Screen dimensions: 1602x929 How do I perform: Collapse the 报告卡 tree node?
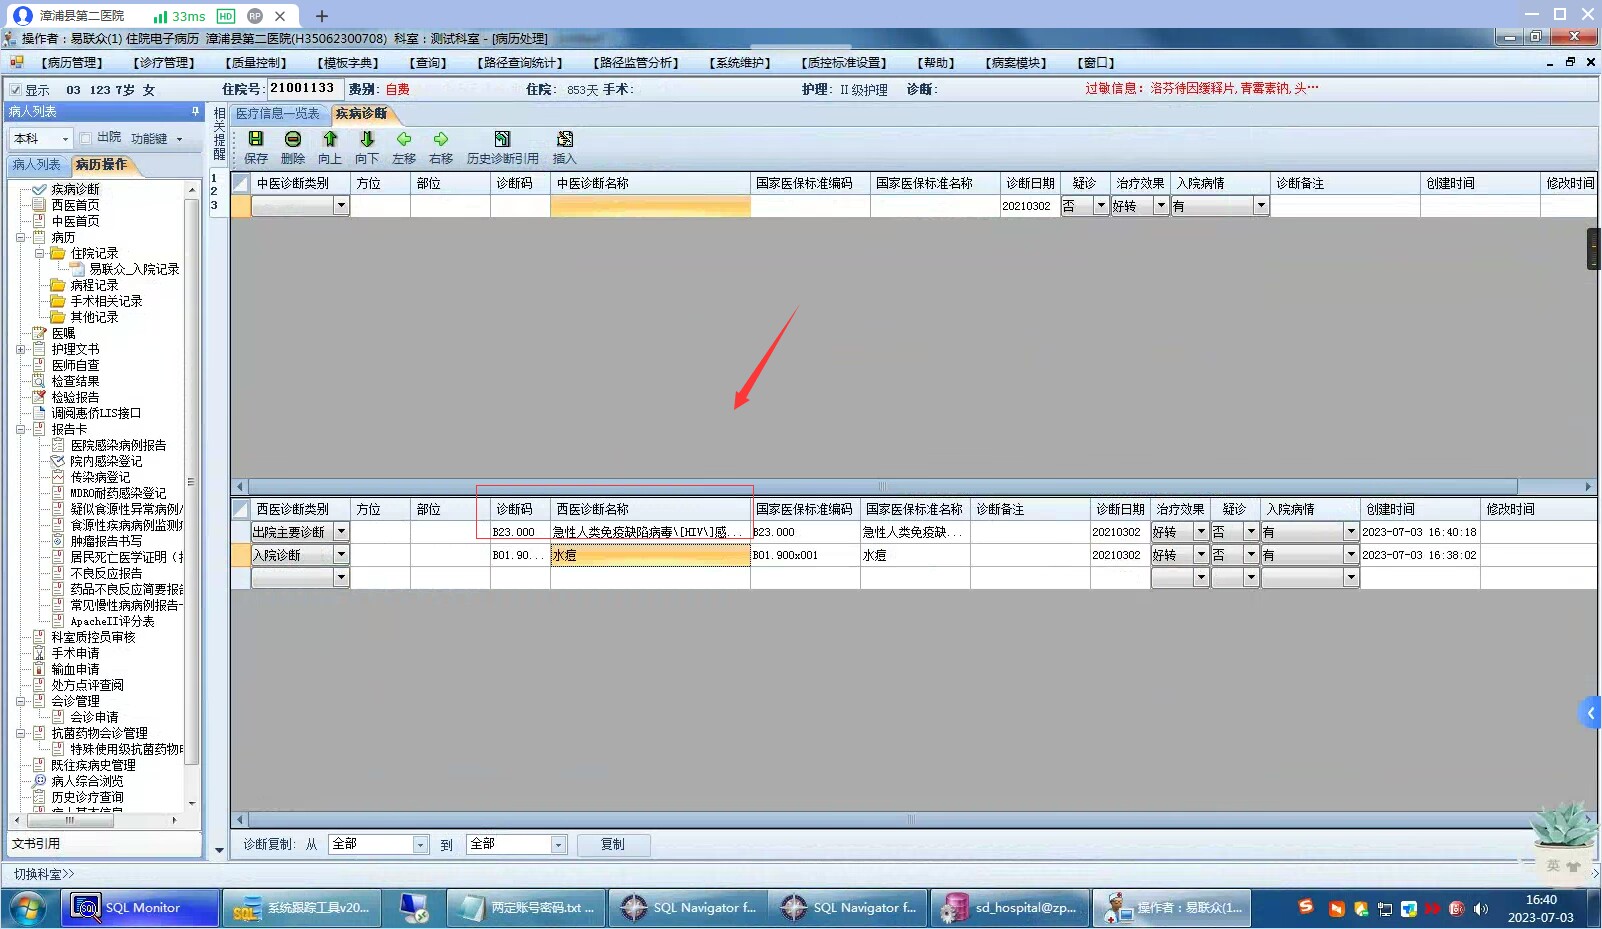21,429
